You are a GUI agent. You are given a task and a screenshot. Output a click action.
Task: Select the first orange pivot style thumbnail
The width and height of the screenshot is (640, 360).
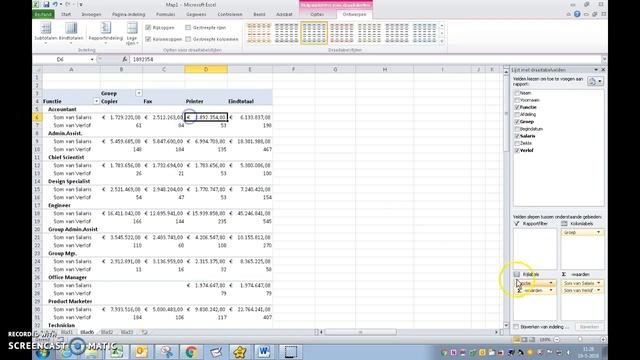tap(259, 33)
